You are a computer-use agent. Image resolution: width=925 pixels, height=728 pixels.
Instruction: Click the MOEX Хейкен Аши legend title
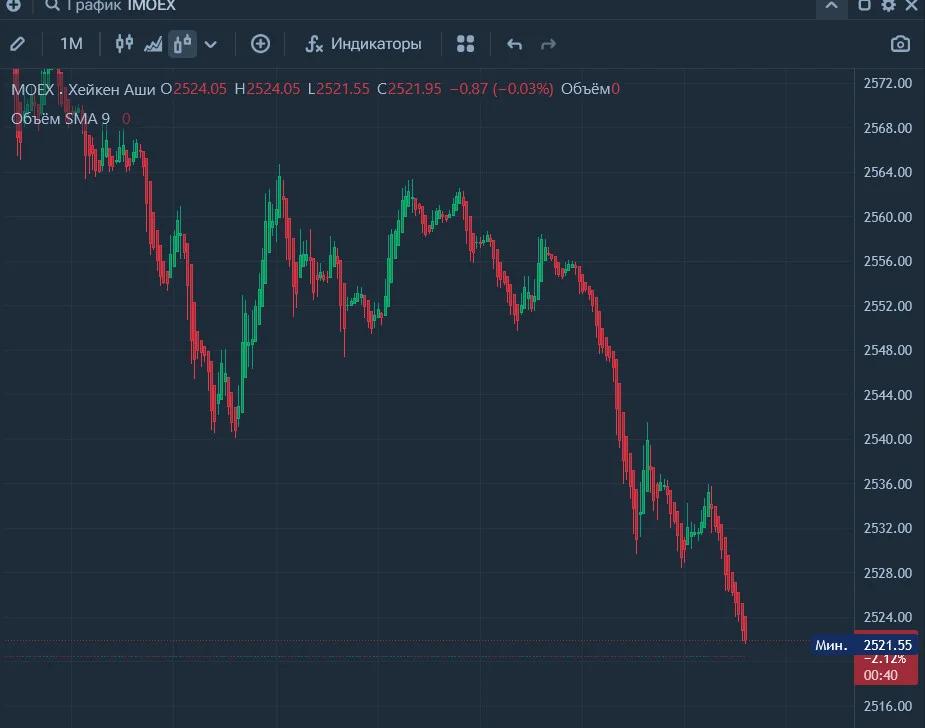coord(83,89)
